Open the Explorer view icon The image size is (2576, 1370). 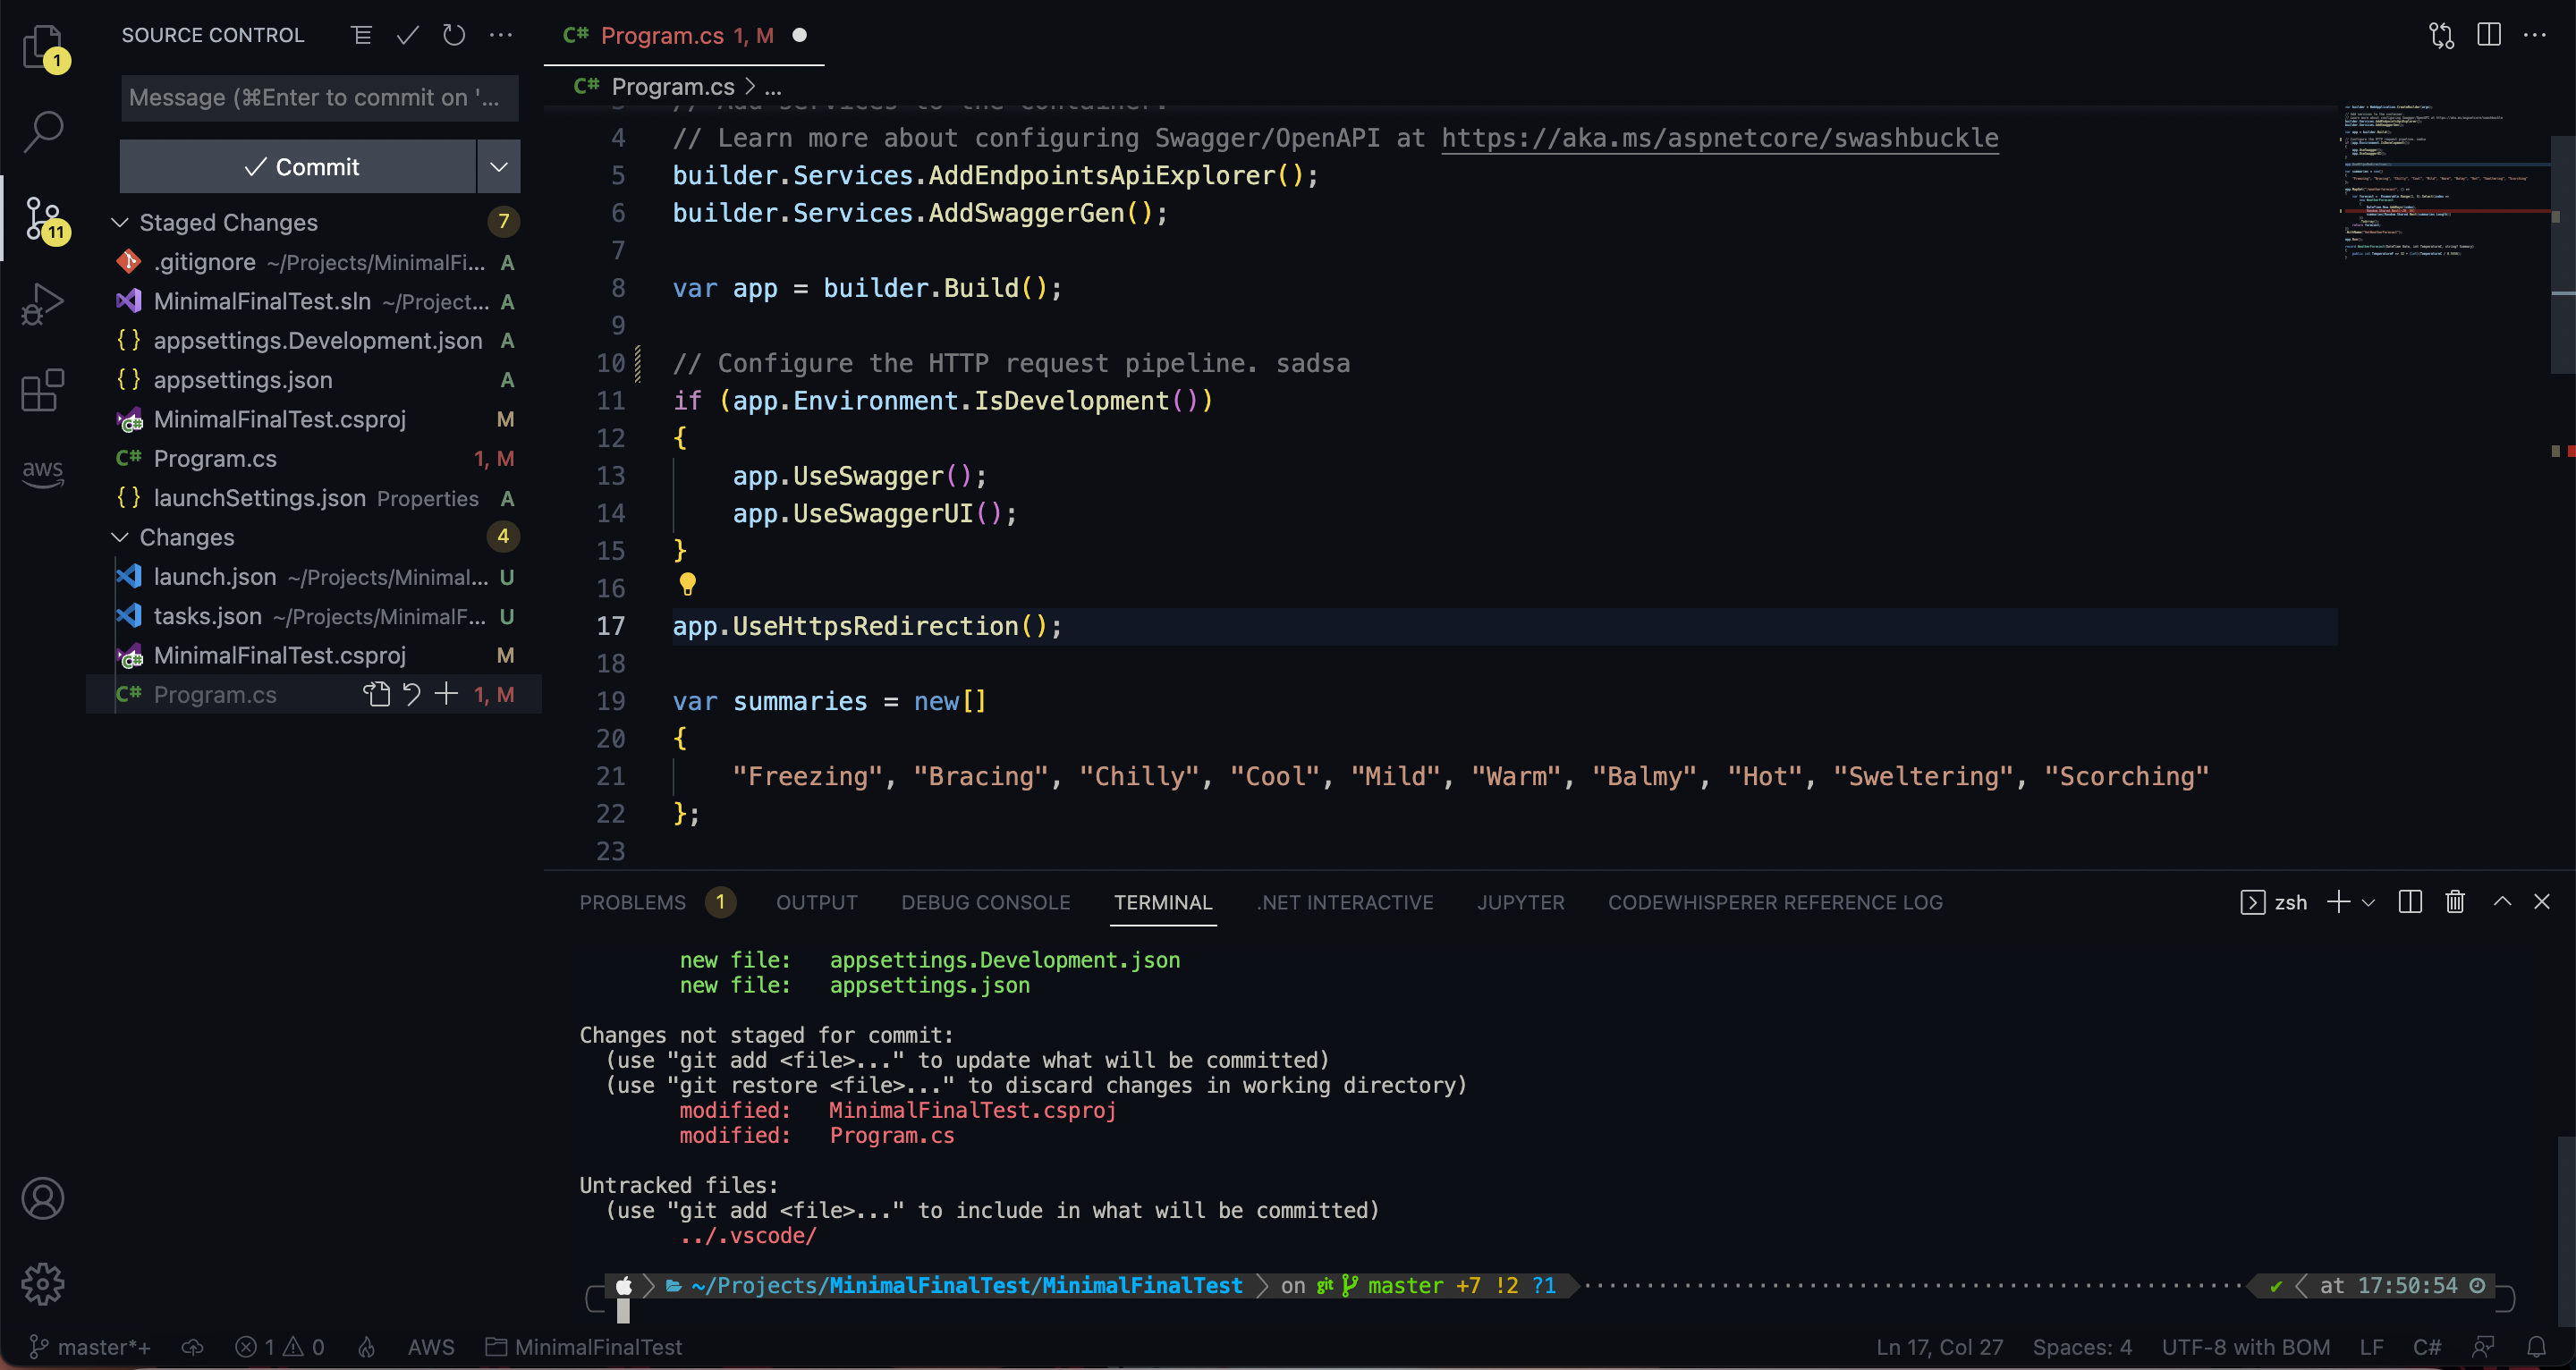pyautogui.click(x=42, y=47)
